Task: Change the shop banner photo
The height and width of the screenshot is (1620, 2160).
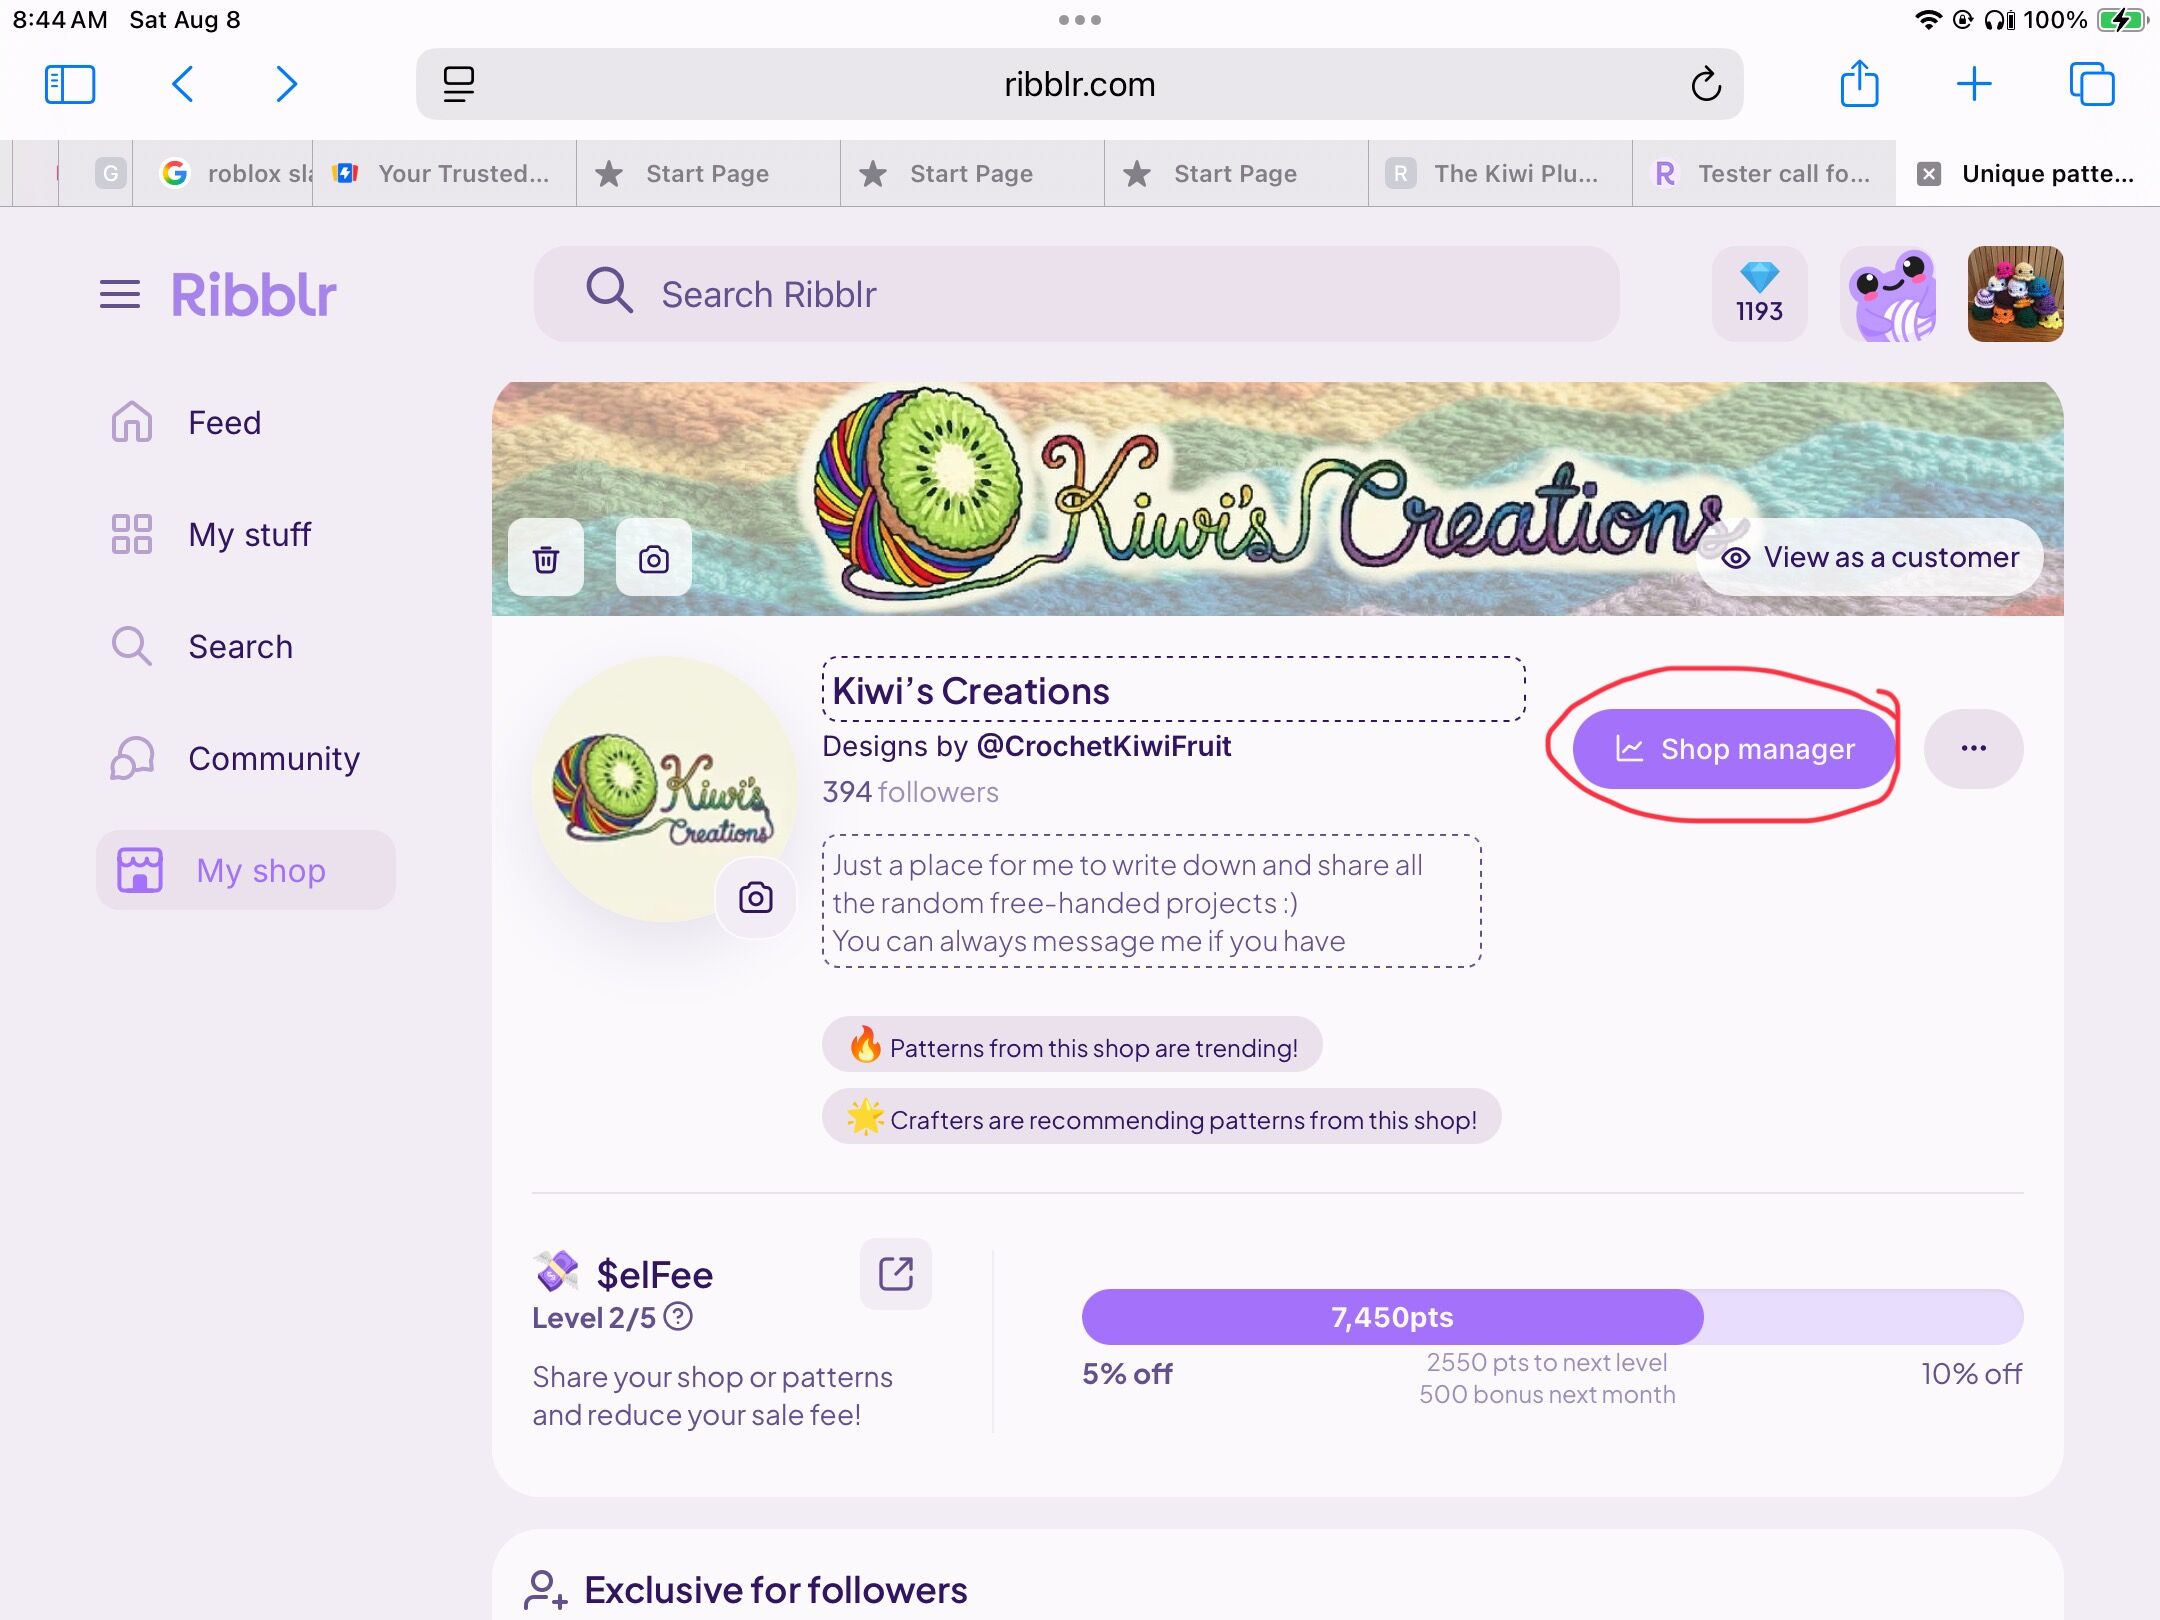Action: pos(654,558)
